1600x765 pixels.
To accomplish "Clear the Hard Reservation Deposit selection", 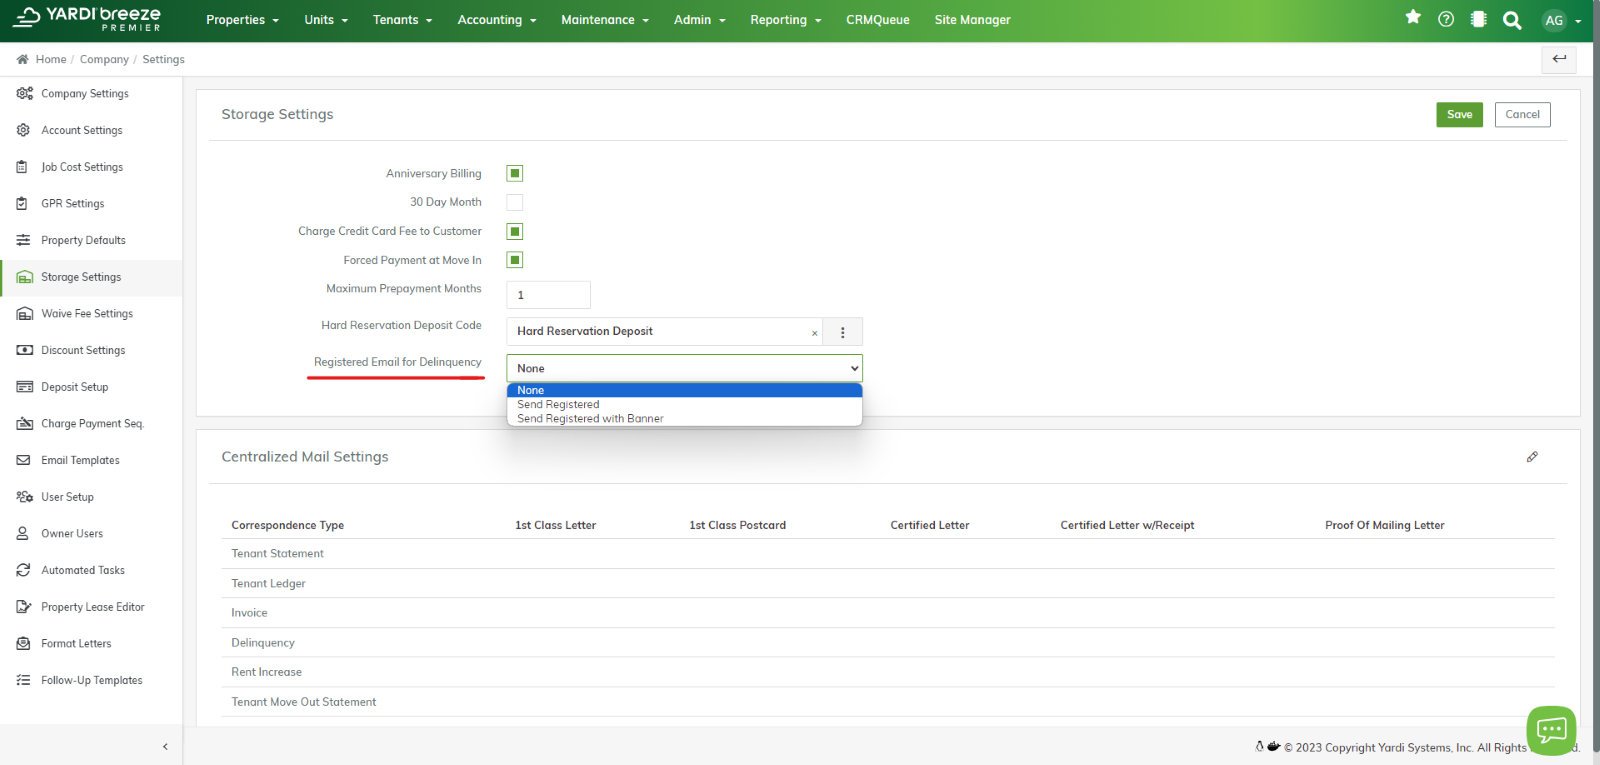I will click(x=814, y=333).
